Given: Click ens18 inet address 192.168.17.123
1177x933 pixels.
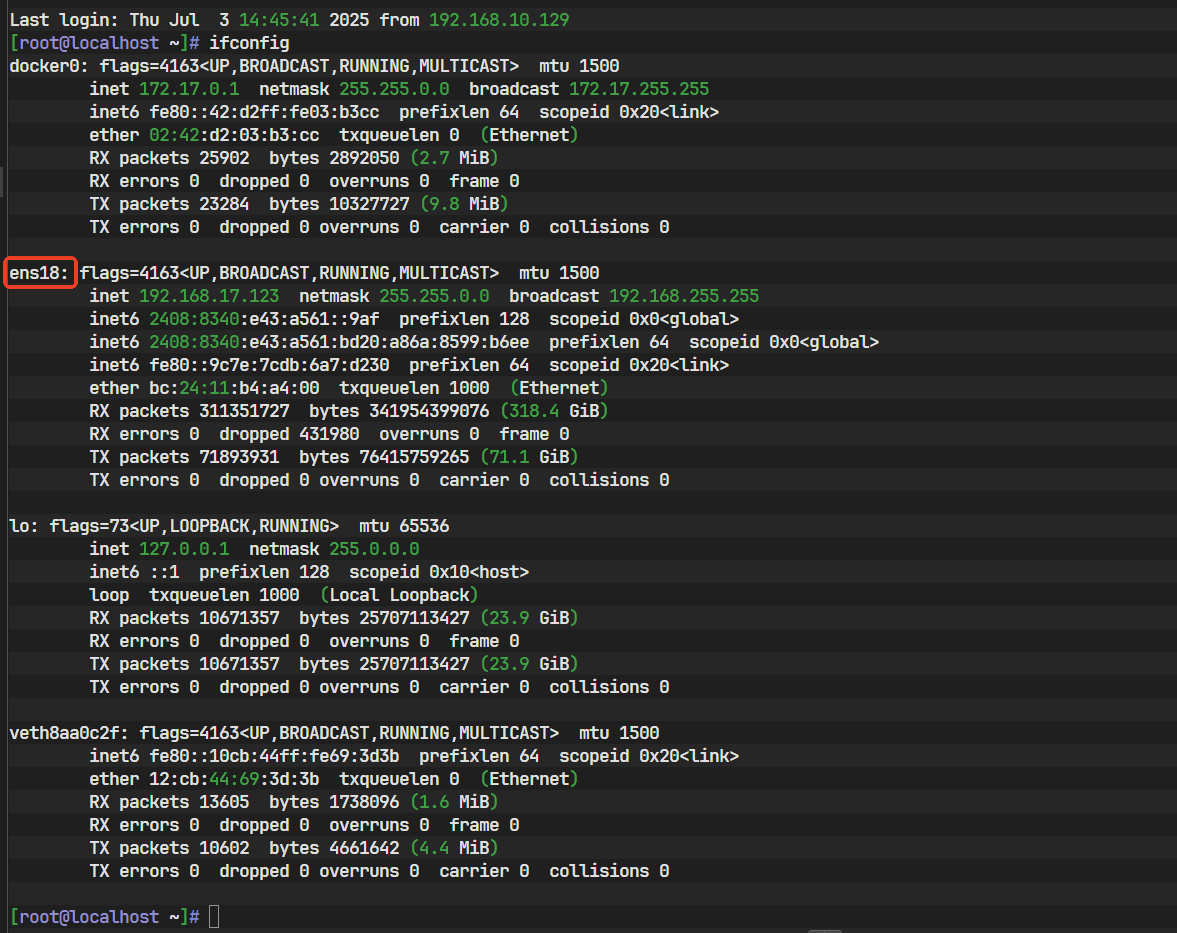Looking at the screenshot, I should click(x=209, y=296).
